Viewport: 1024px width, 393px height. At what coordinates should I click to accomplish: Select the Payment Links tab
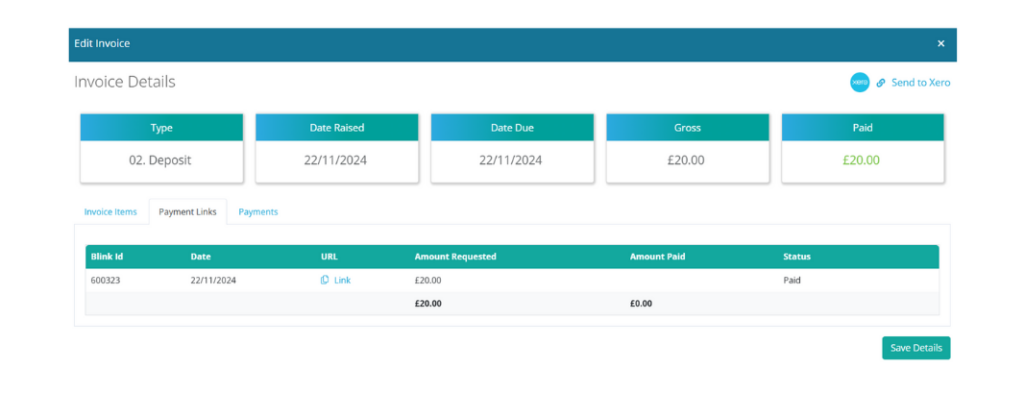click(x=187, y=212)
